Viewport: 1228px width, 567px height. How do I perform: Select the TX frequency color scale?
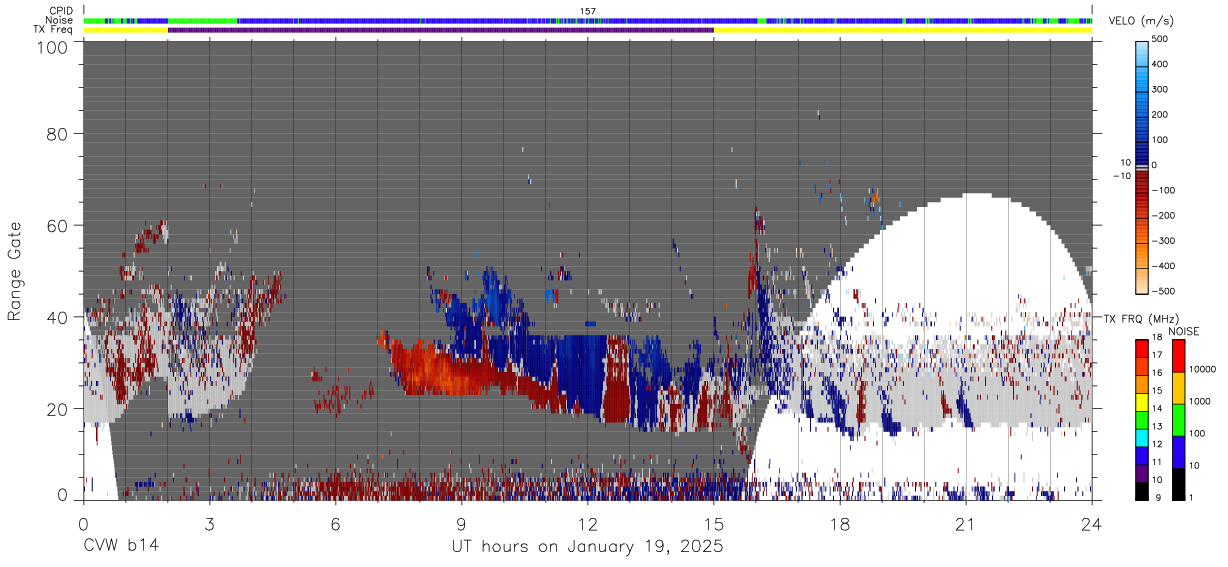[x=1142, y=420]
